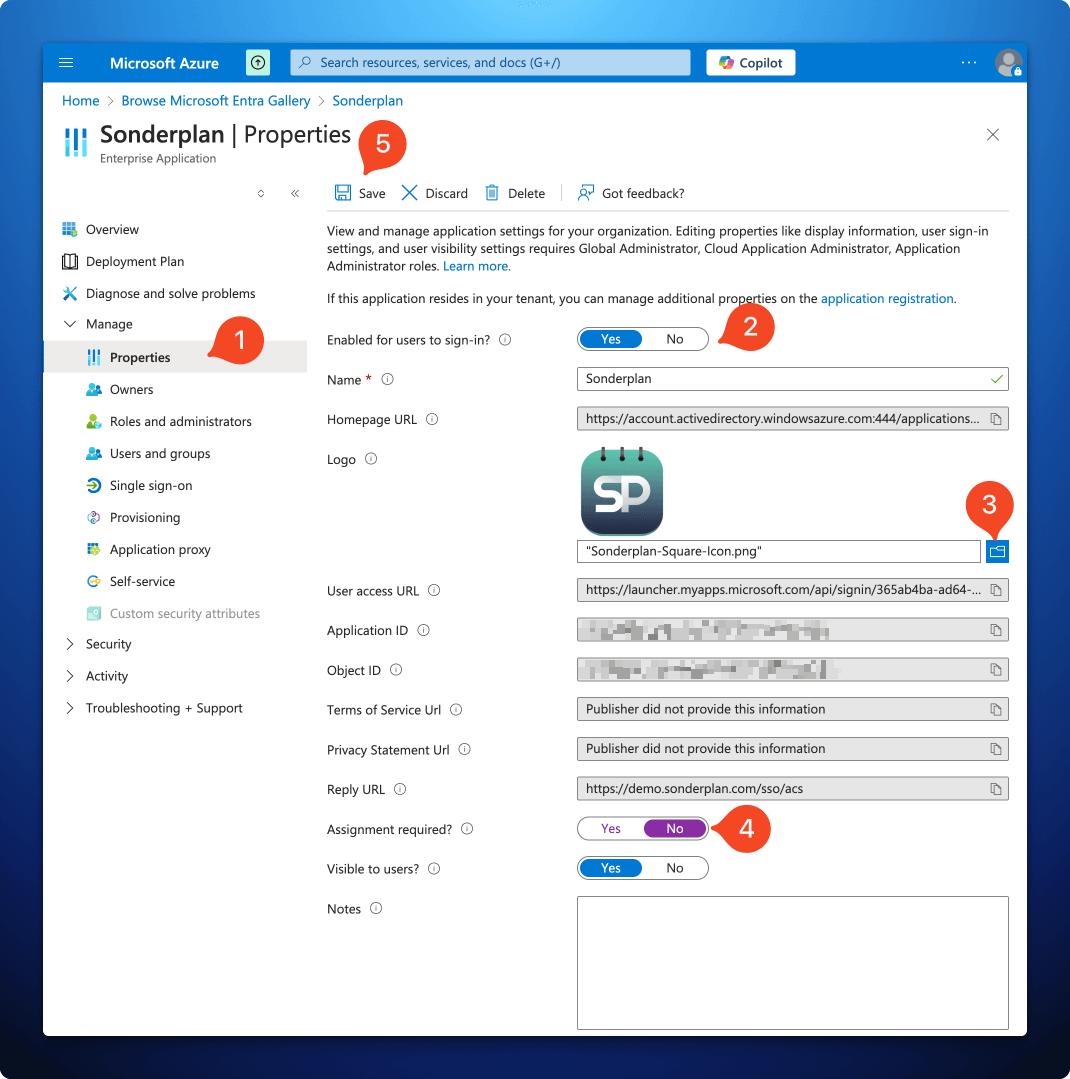Click the Learn more link
The width and height of the screenshot is (1070, 1079).
476,265
